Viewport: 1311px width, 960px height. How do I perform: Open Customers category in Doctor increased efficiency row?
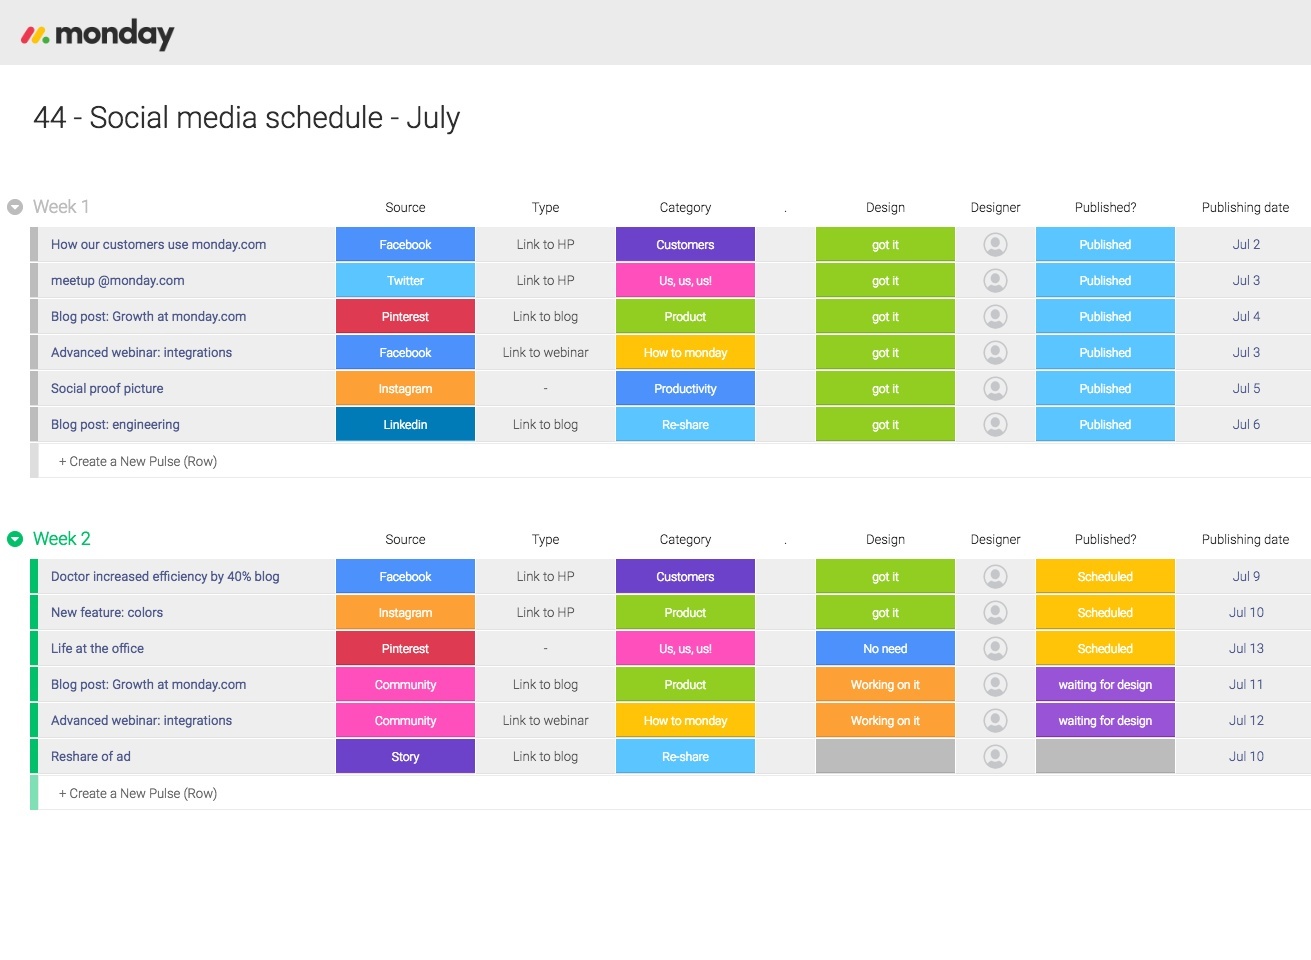[685, 577]
